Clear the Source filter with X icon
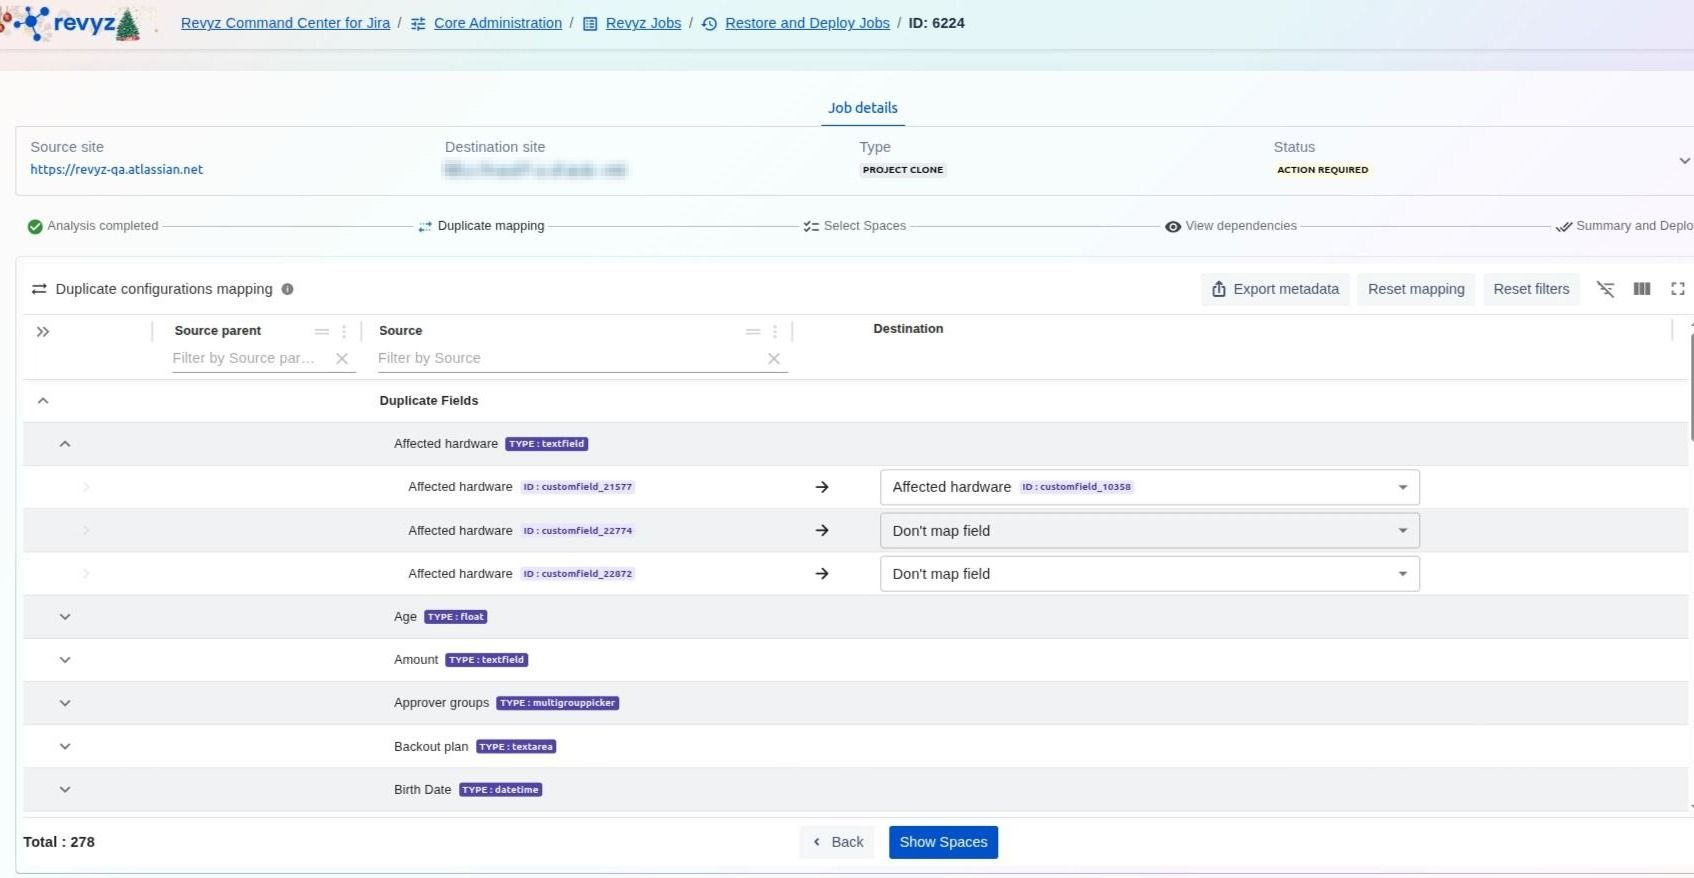Screen dimensions: 1694x878 click(x=773, y=359)
